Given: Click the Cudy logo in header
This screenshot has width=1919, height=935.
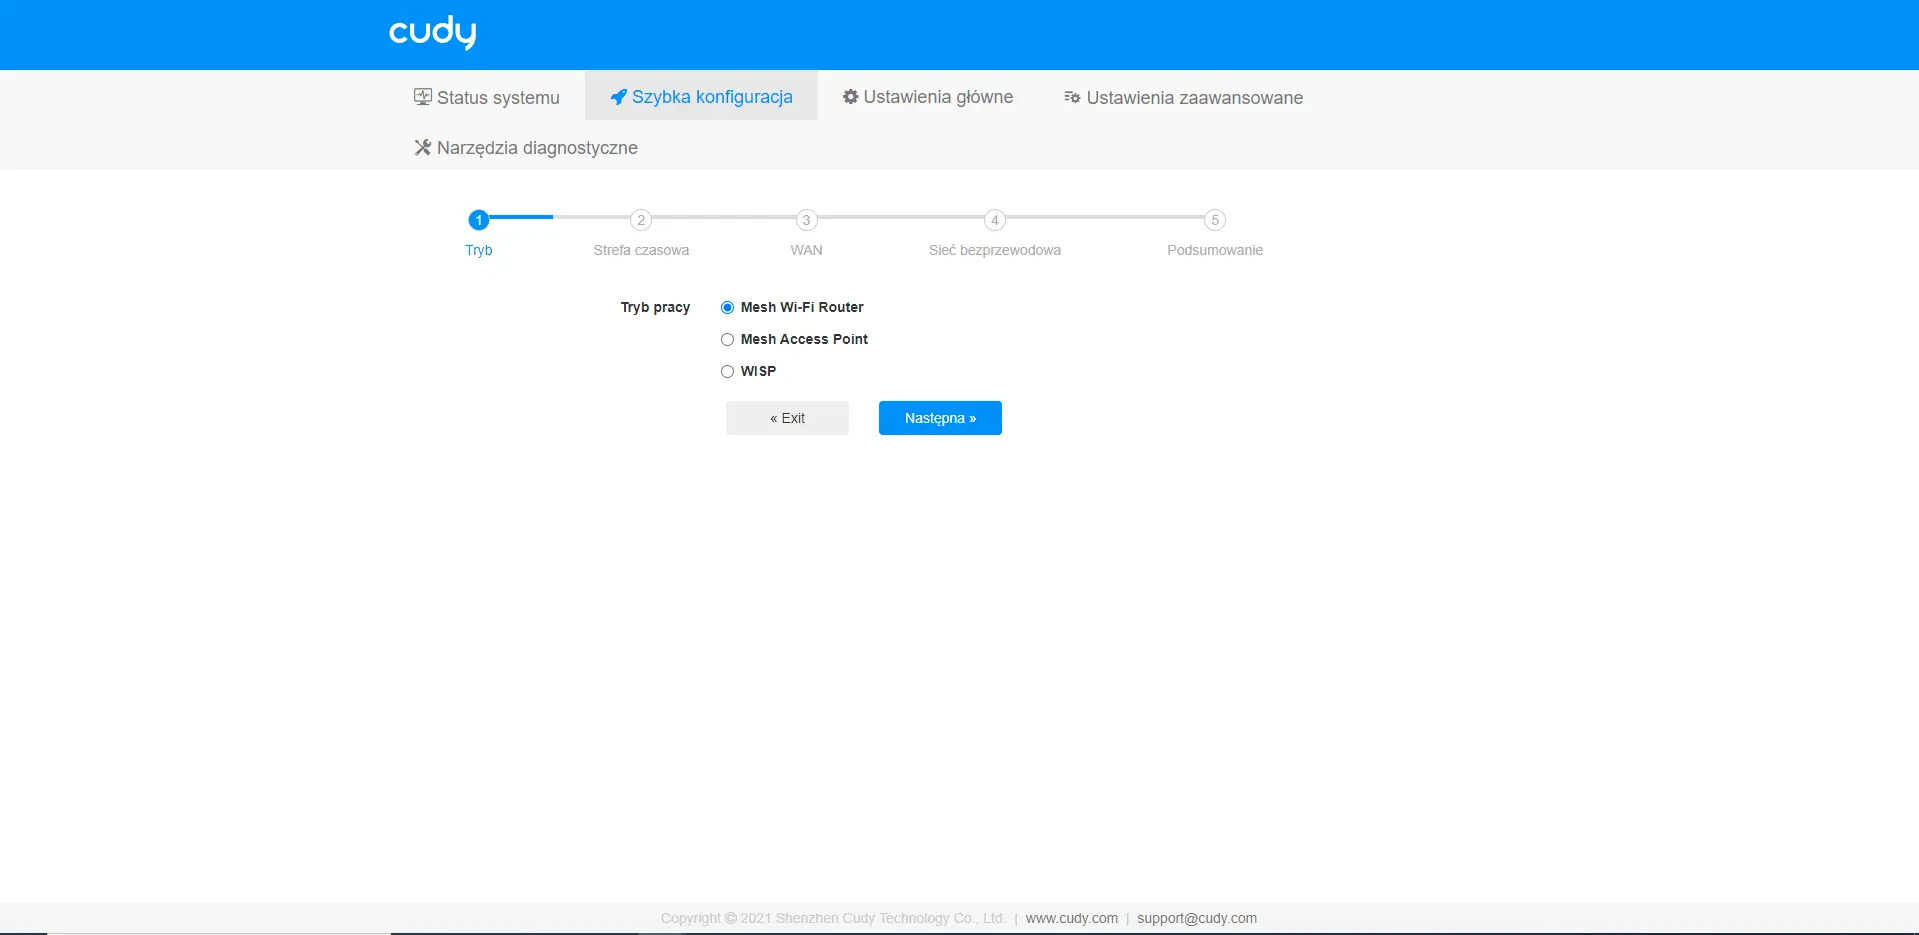Looking at the screenshot, I should pyautogui.click(x=432, y=32).
